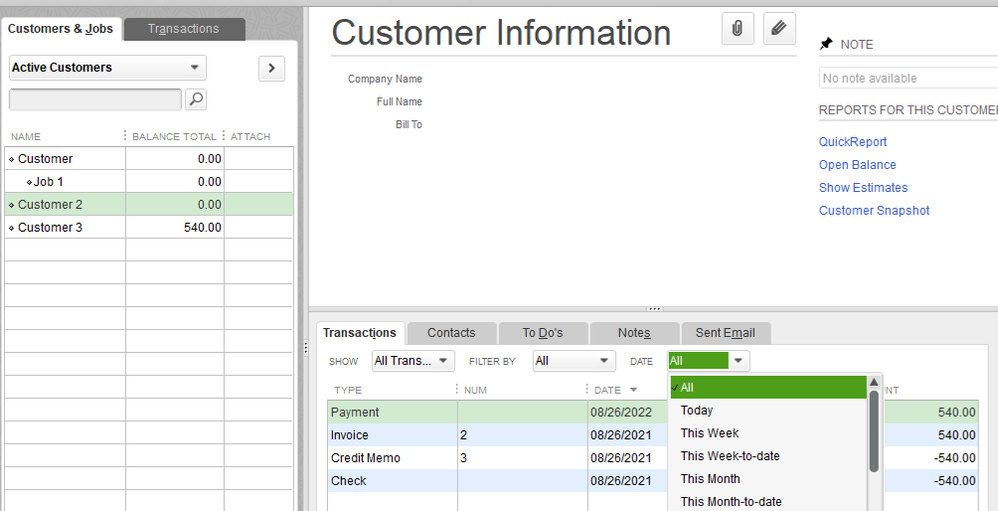Switch to Customers & Jobs tab
The width and height of the screenshot is (998, 511).
[60, 29]
